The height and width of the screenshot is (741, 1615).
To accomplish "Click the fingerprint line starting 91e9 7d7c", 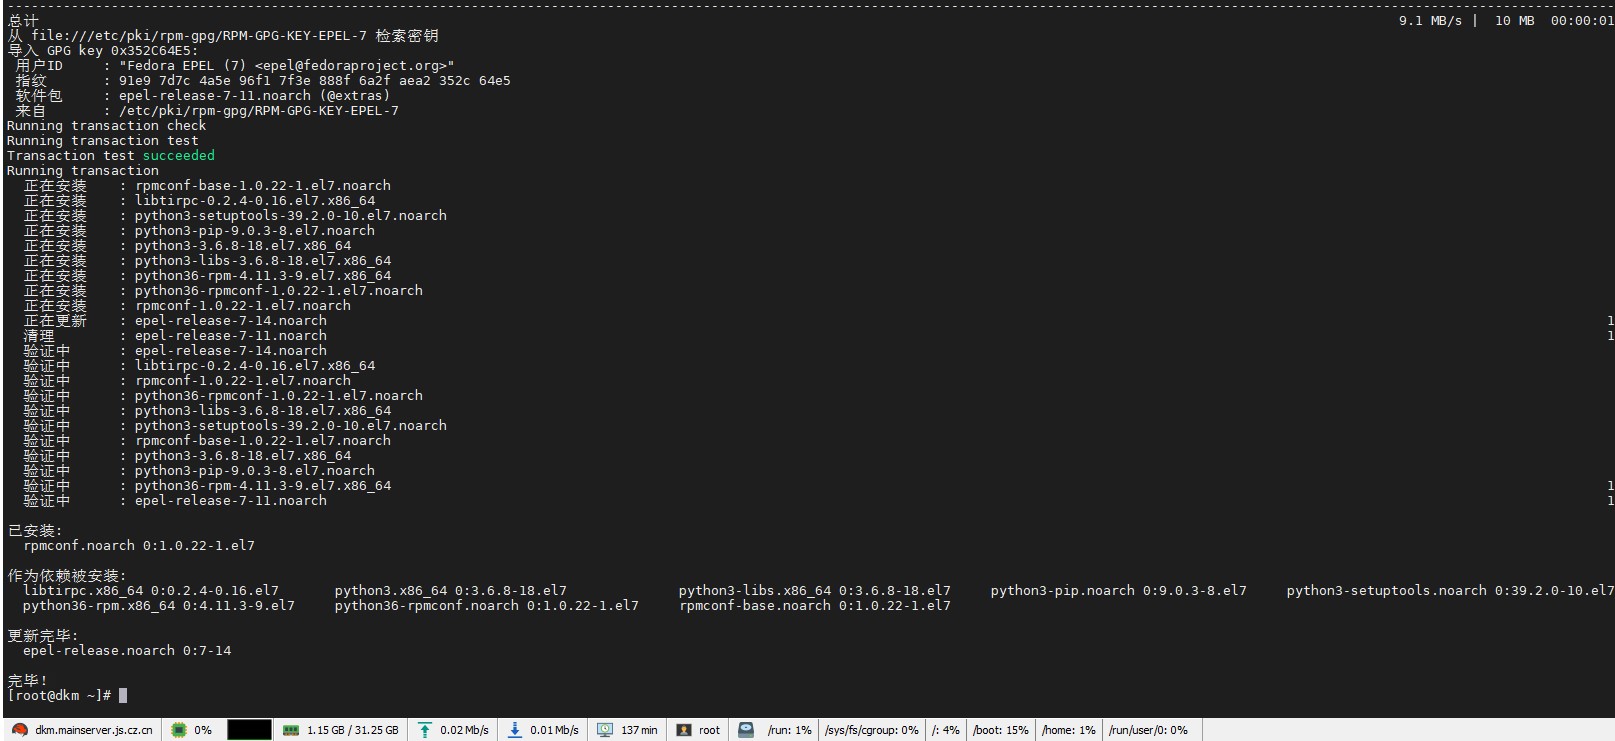I will 315,80.
